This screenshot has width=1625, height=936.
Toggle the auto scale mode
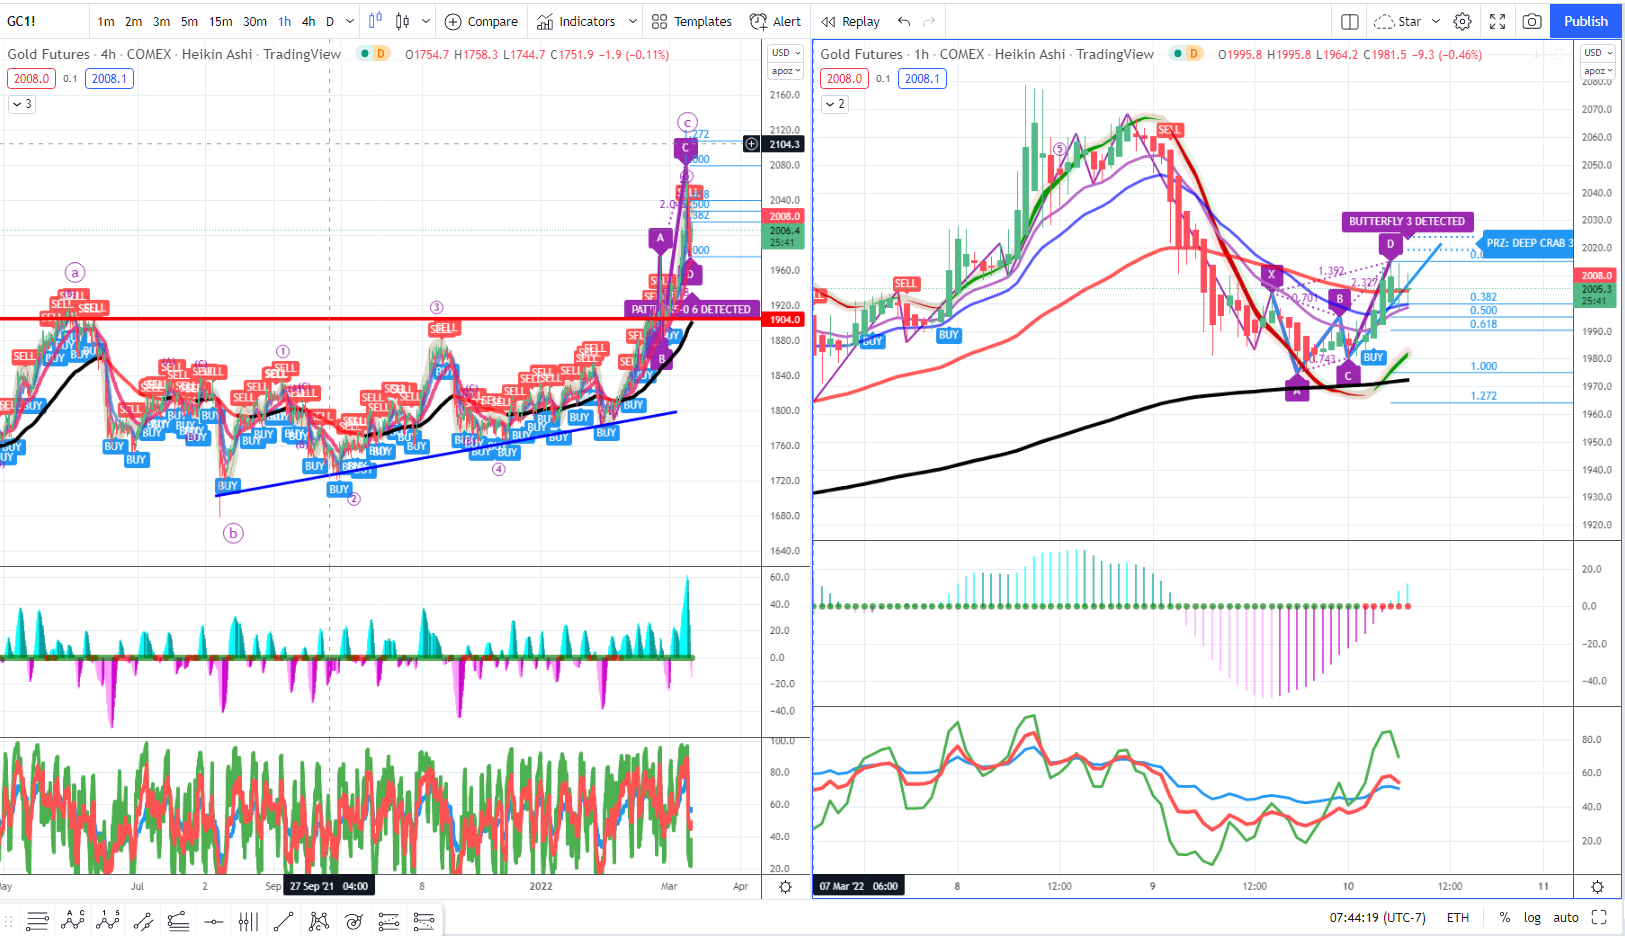pos(1566,917)
